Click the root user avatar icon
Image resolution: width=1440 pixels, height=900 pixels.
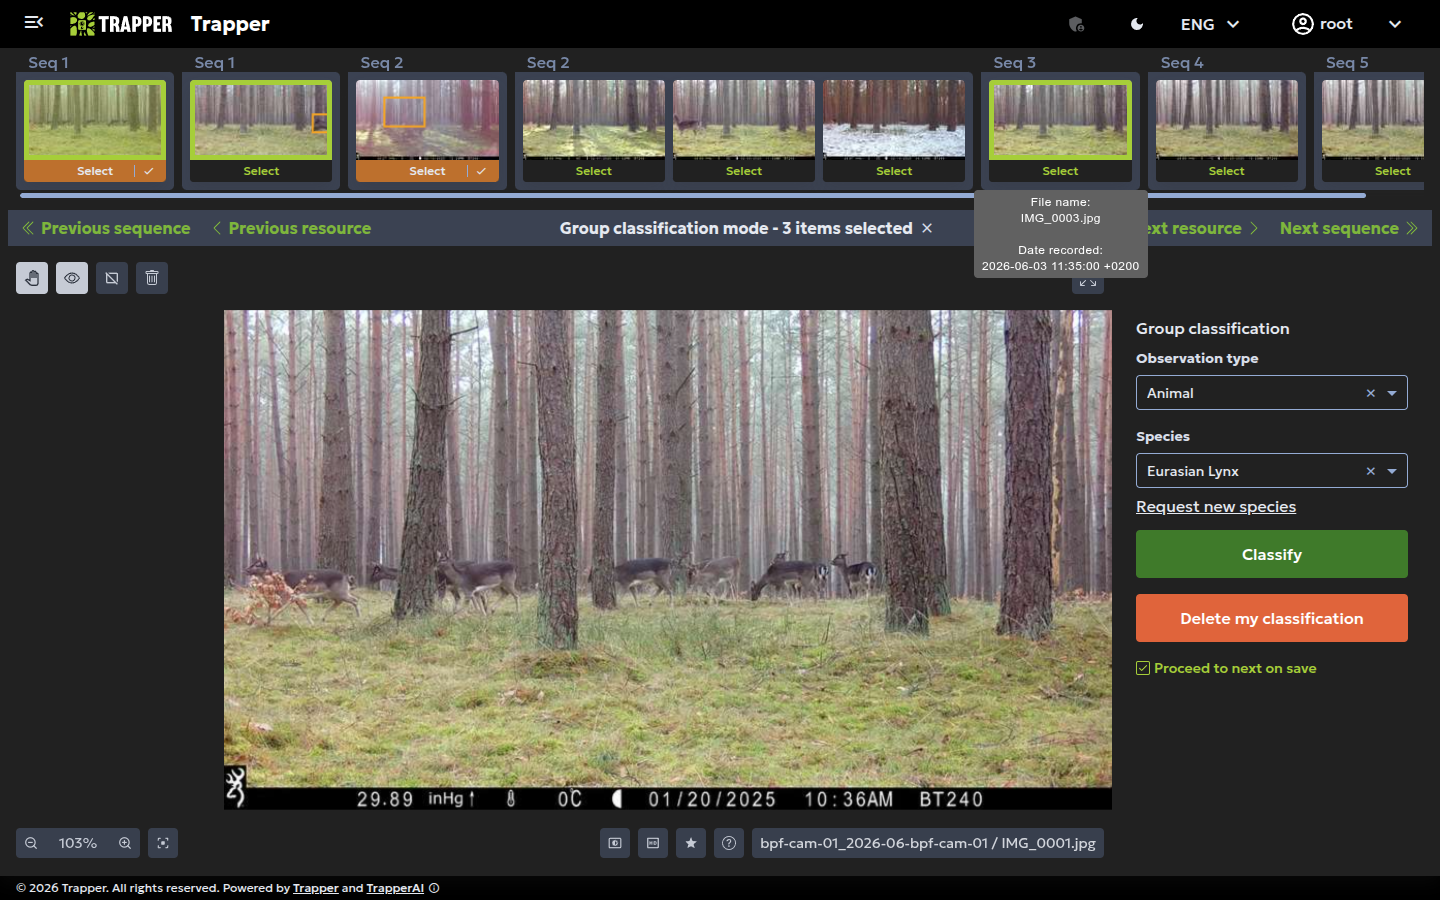pos(1302,24)
